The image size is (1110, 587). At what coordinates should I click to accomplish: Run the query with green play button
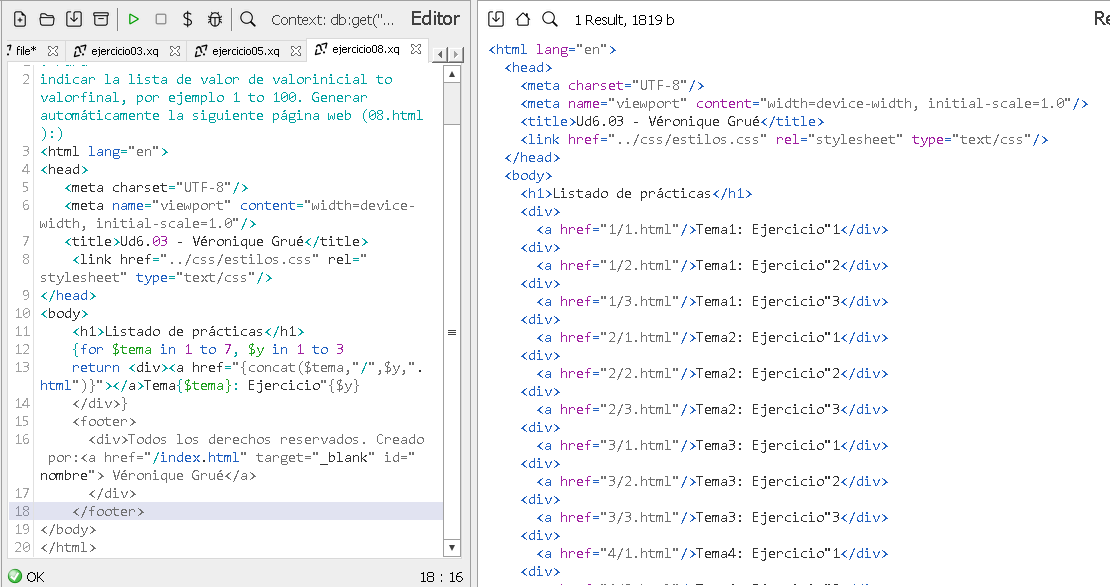click(133, 19)
